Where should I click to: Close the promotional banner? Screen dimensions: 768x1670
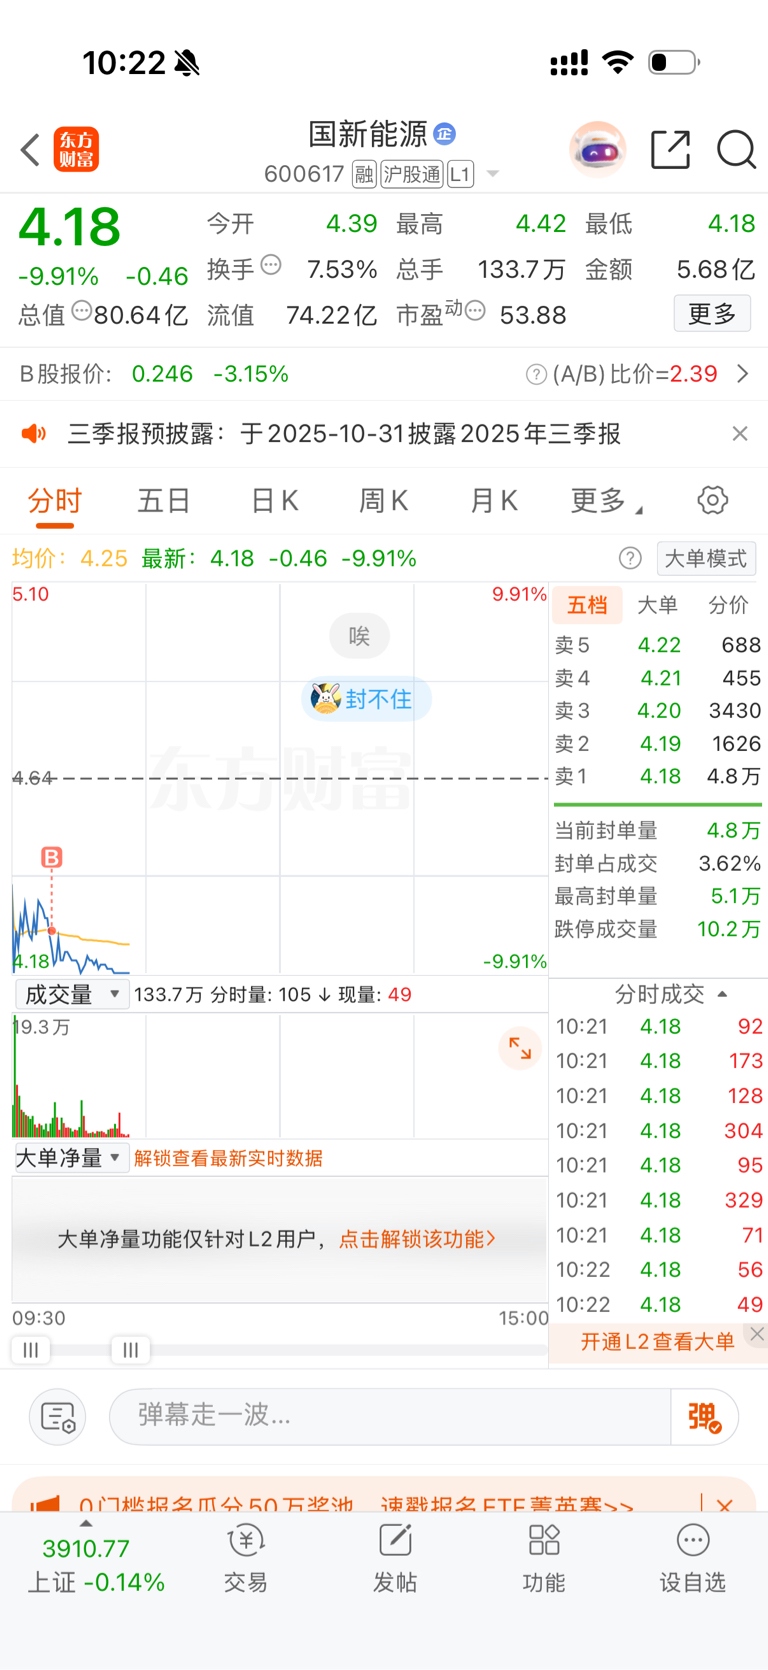point(725,1505)
